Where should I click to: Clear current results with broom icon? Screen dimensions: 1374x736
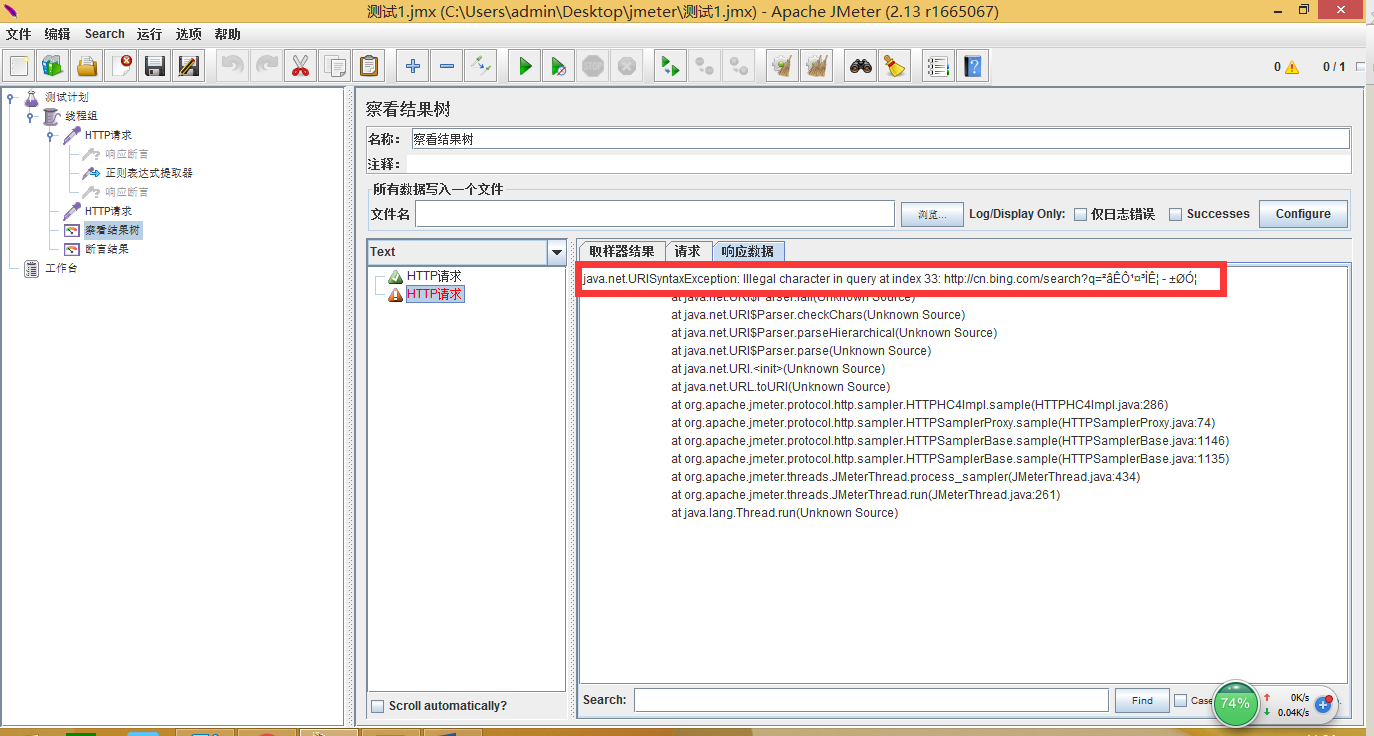783,67
